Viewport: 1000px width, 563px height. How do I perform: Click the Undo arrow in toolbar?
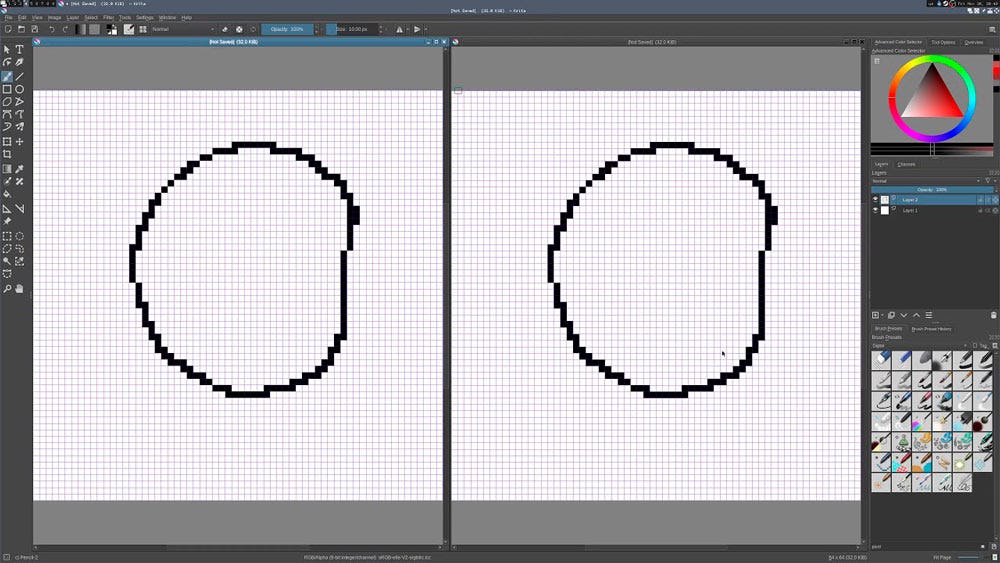click(51, 29)
